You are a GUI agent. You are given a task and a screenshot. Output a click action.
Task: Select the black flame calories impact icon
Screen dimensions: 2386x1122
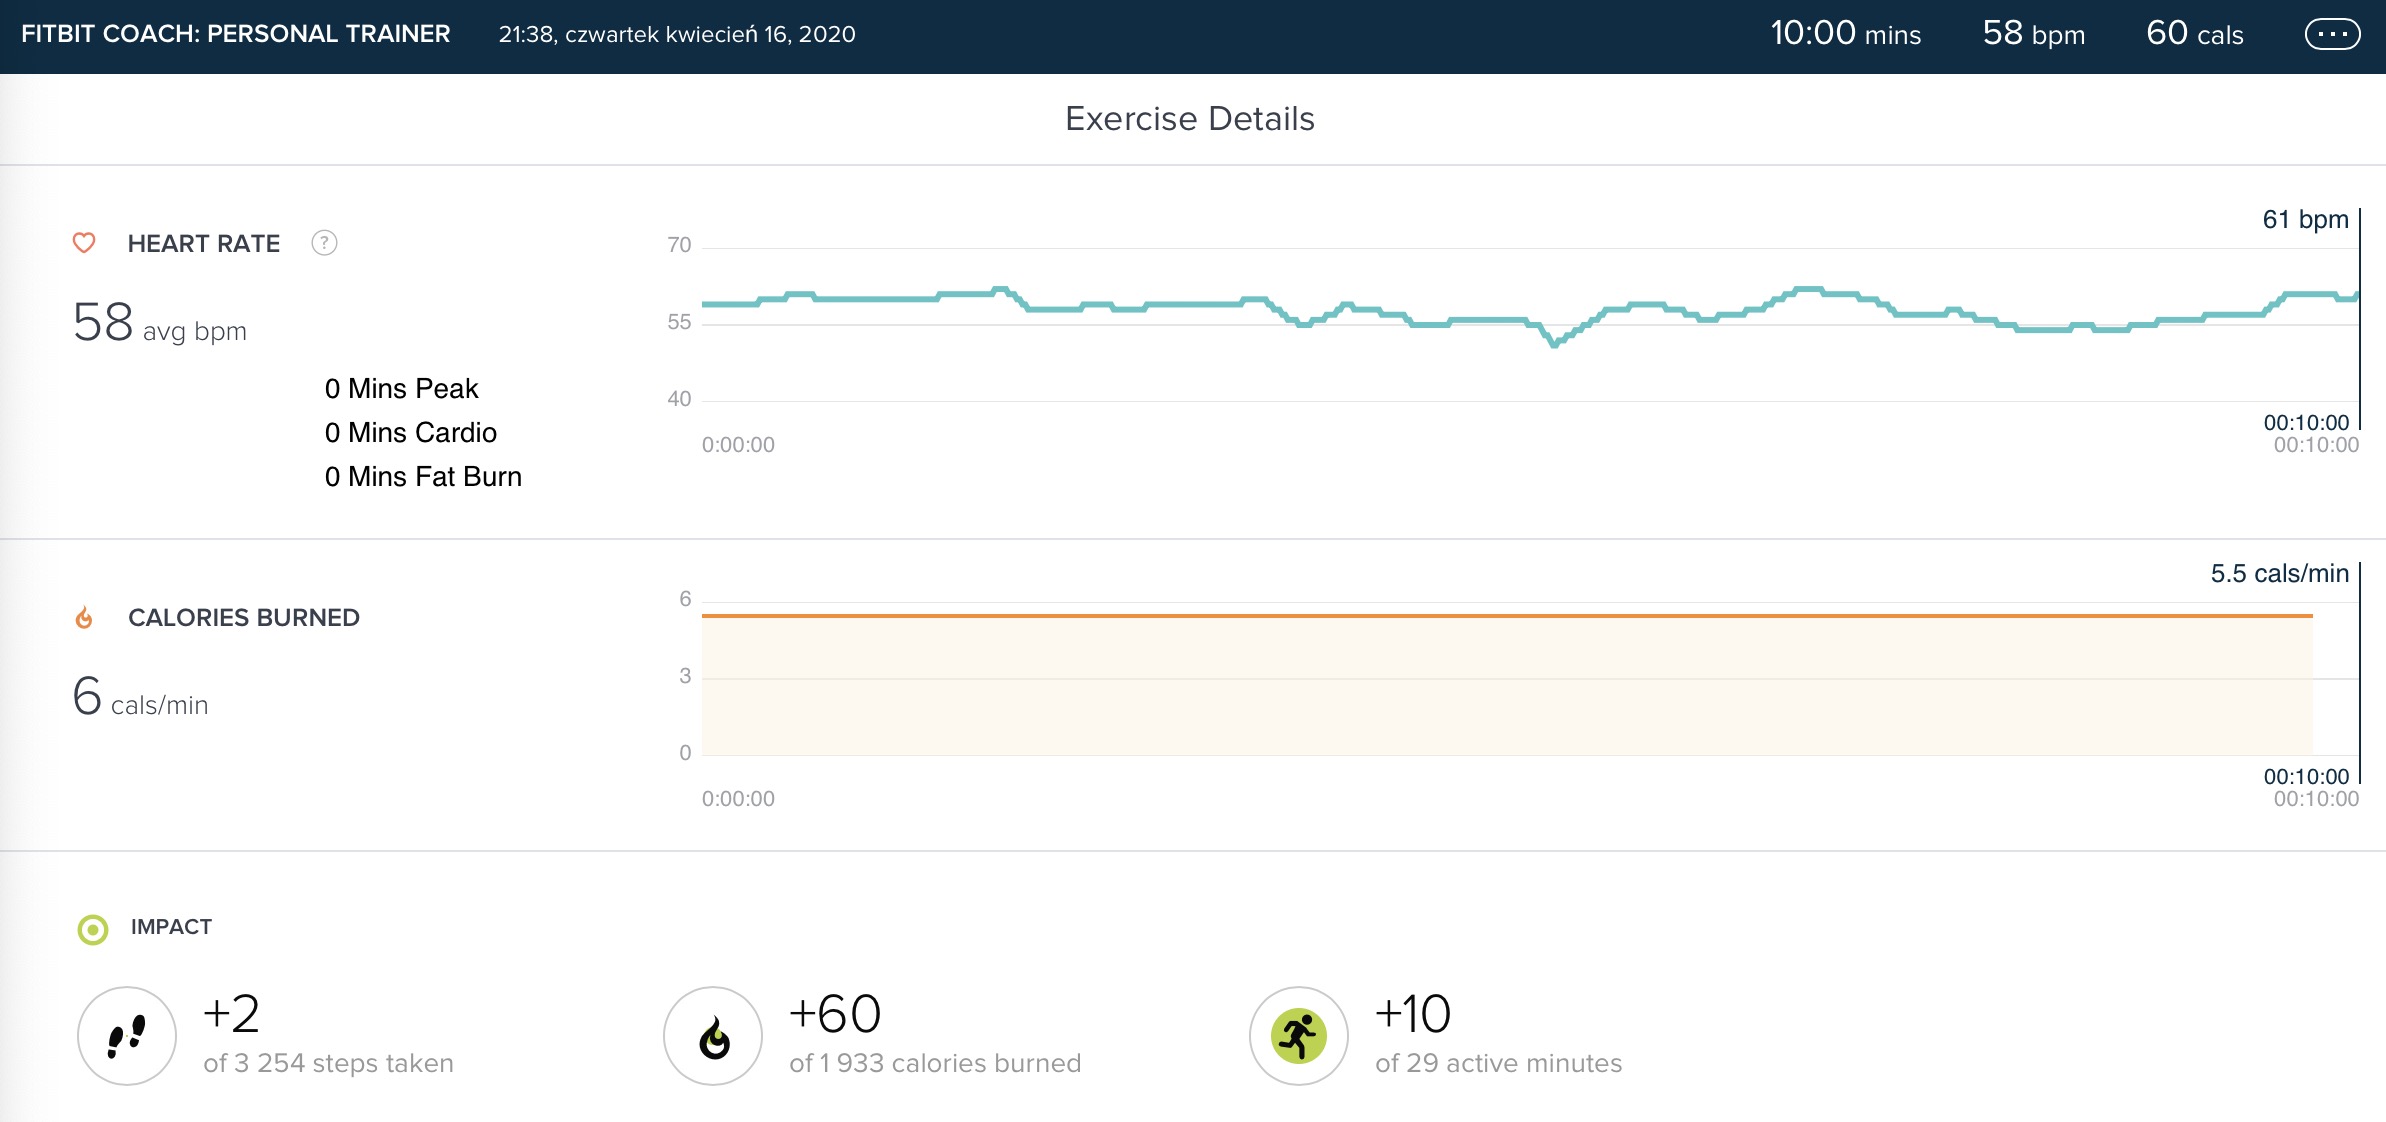pyautogui.click(x=713, y=1036)
